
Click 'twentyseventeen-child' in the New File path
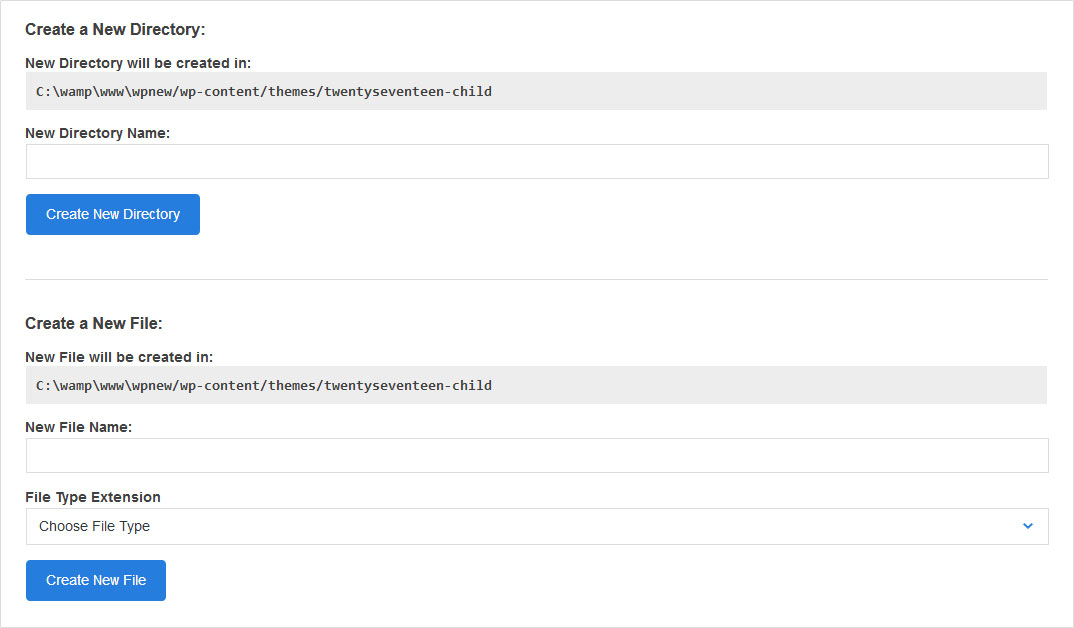(408, 385)
